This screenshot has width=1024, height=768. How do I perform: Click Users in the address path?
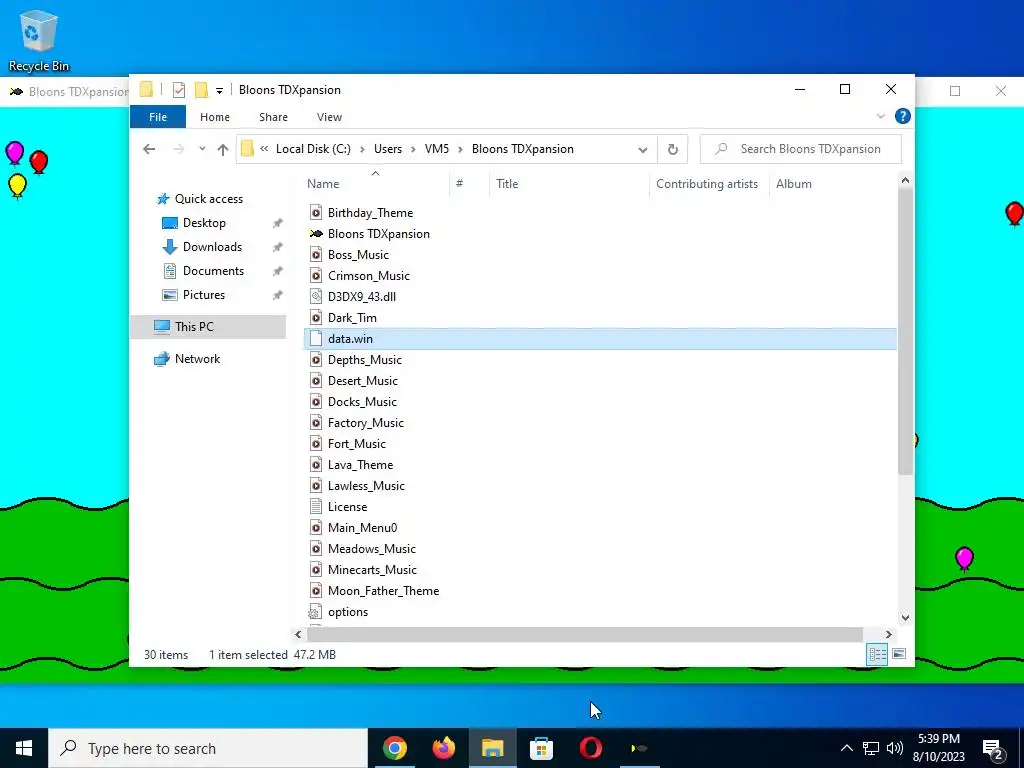[388, 149]
